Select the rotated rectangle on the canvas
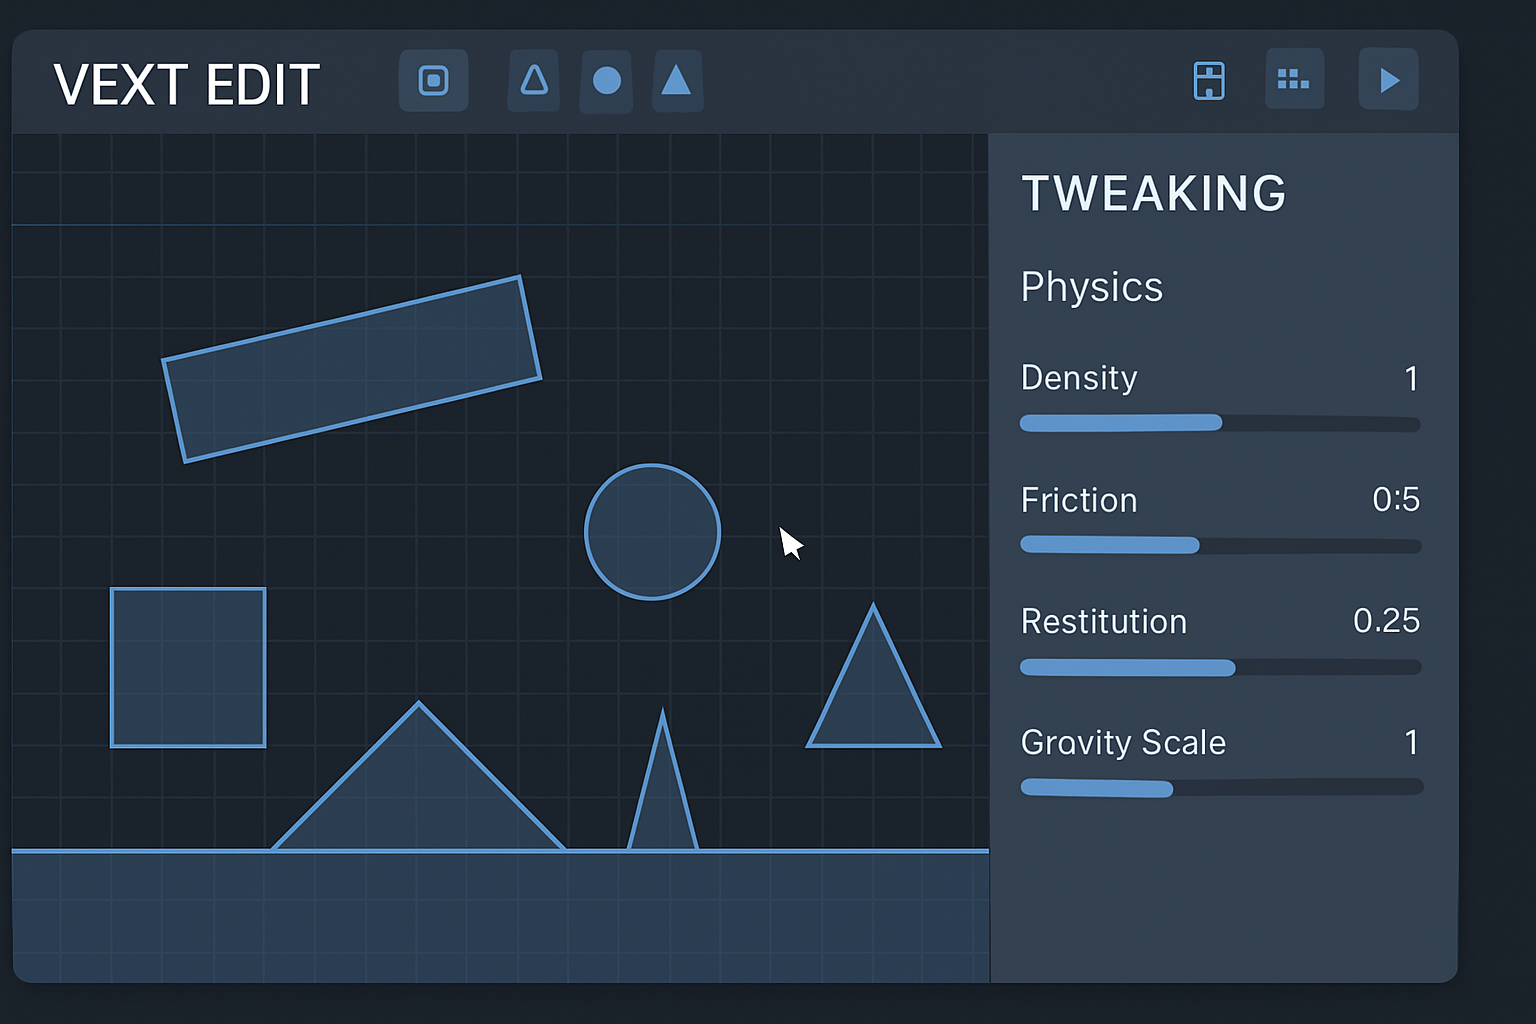This screenshot has height=1024, width=1536. [x=352, y=368]
